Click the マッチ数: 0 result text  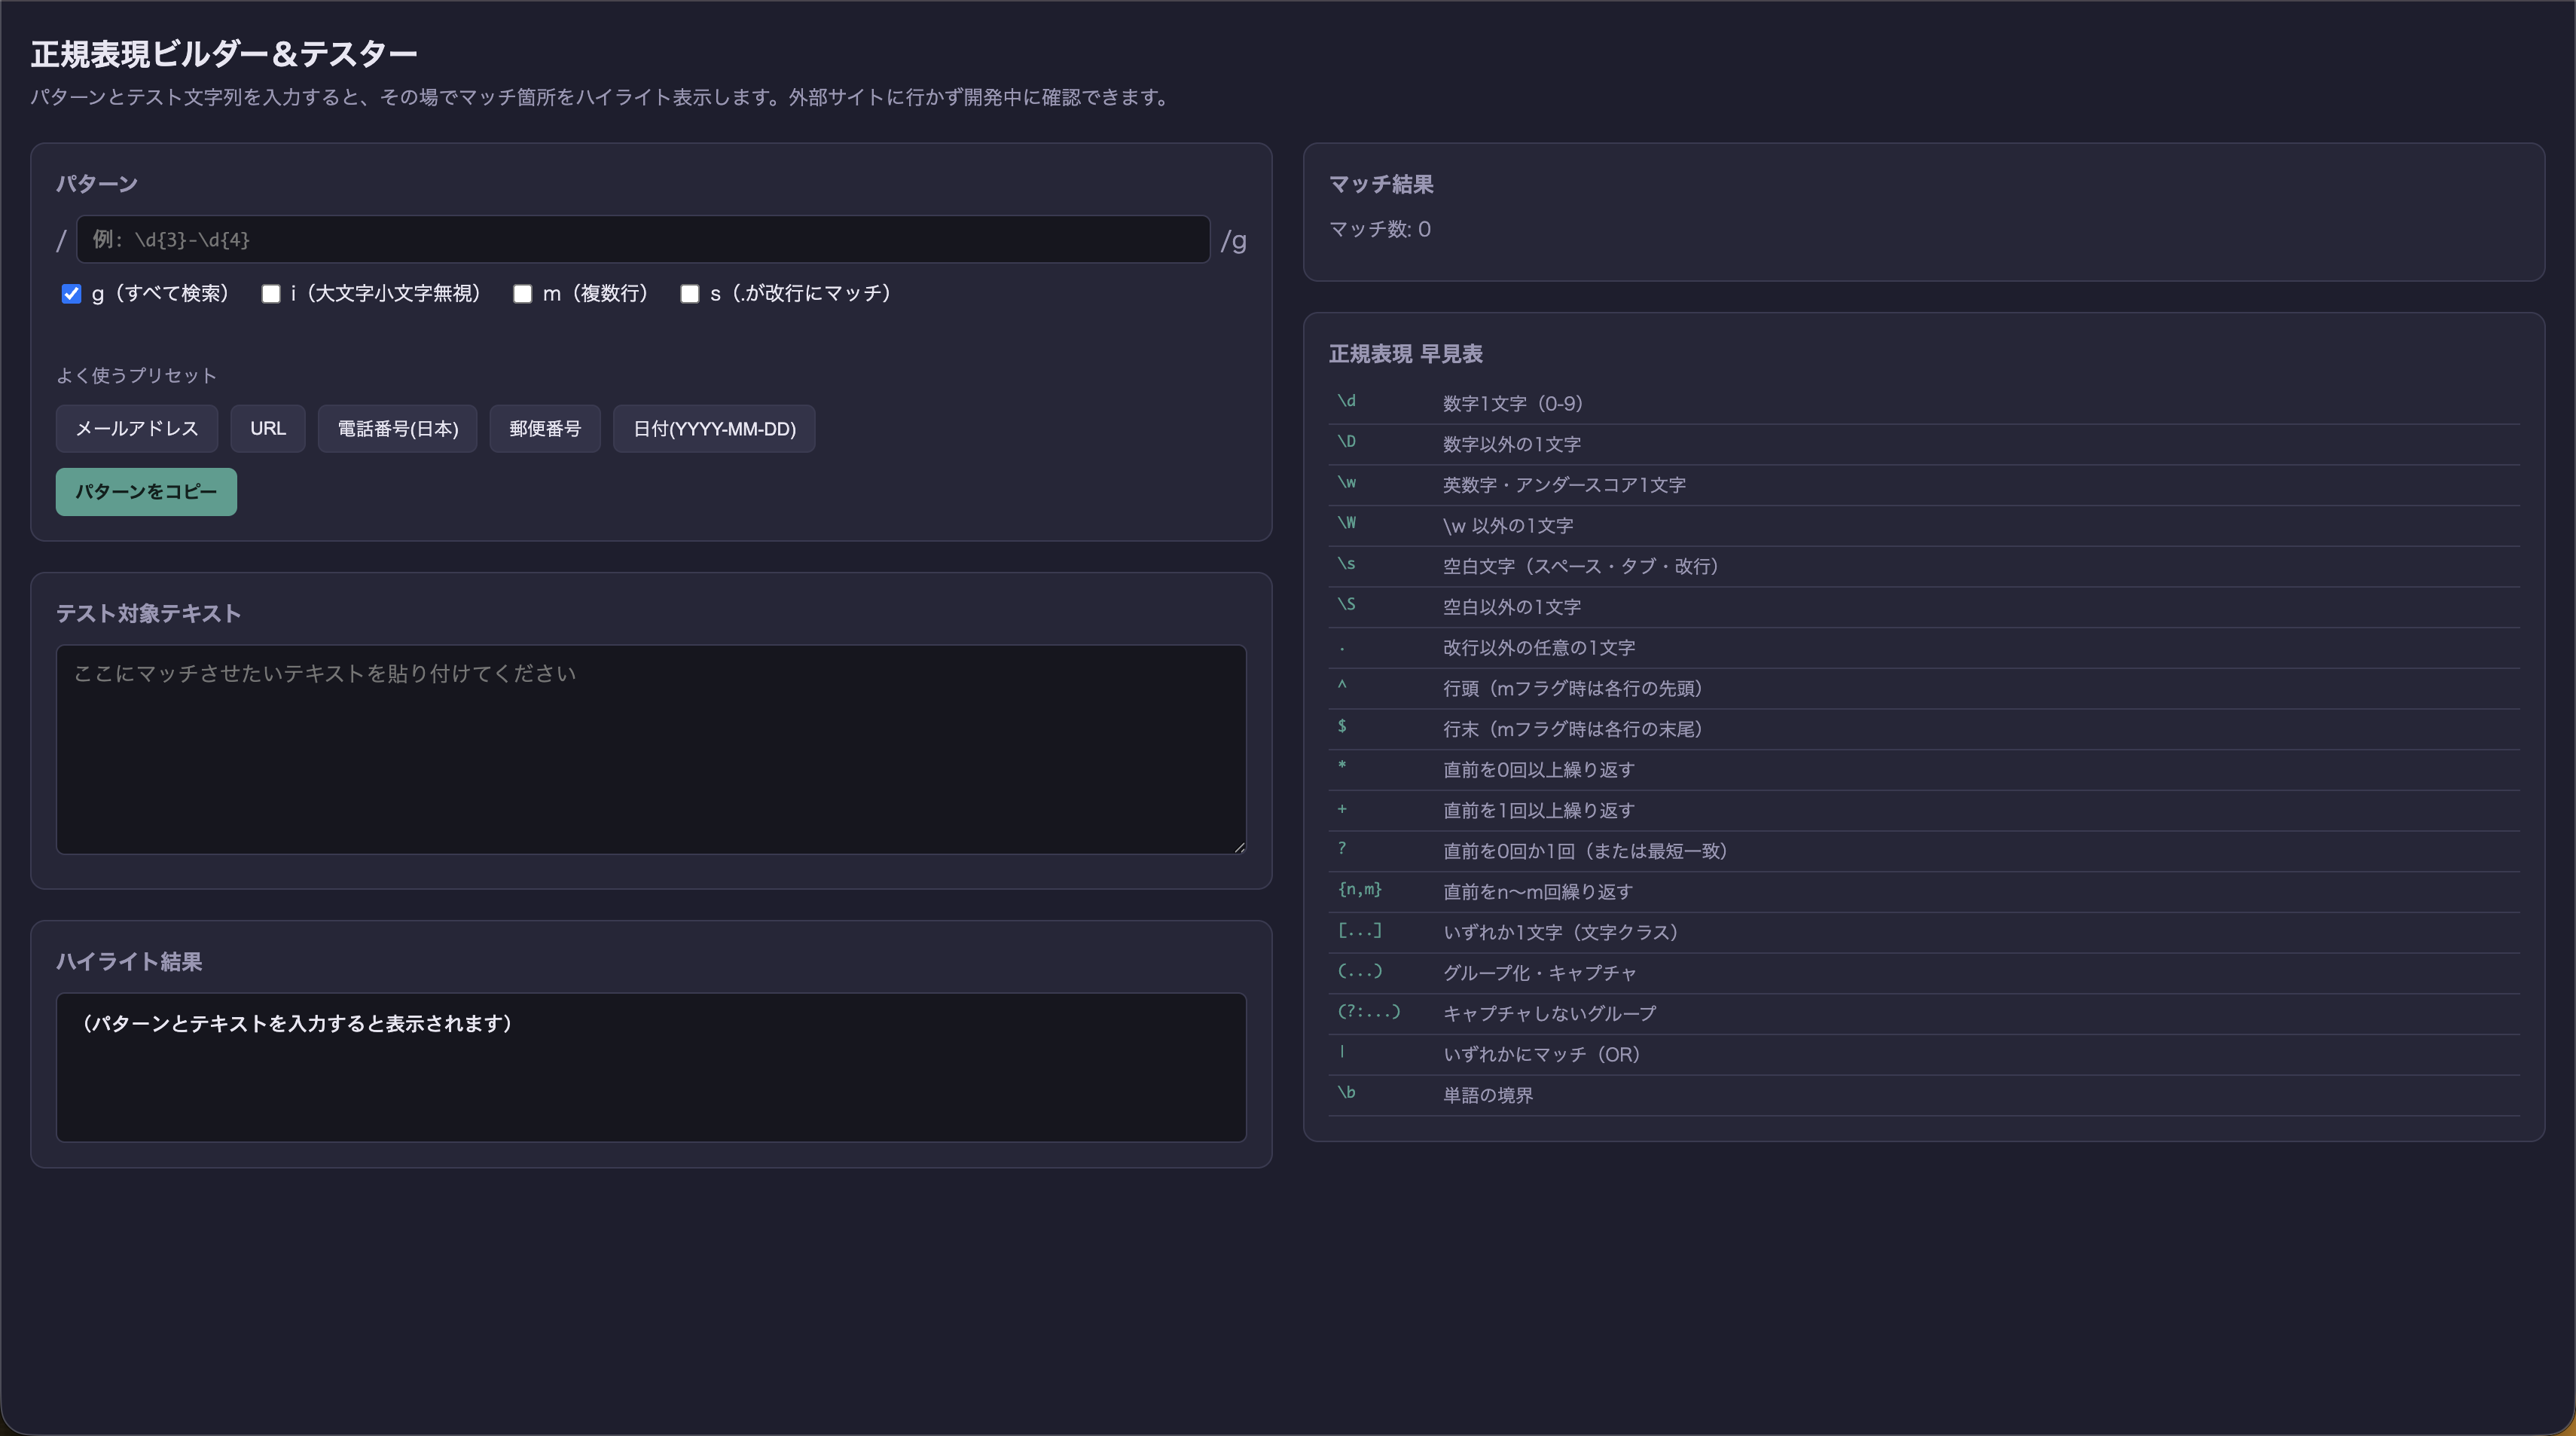pos(1380,230)
